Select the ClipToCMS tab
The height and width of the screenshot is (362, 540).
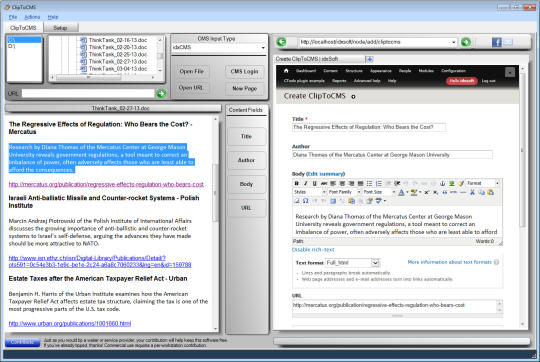pos(23,28)
